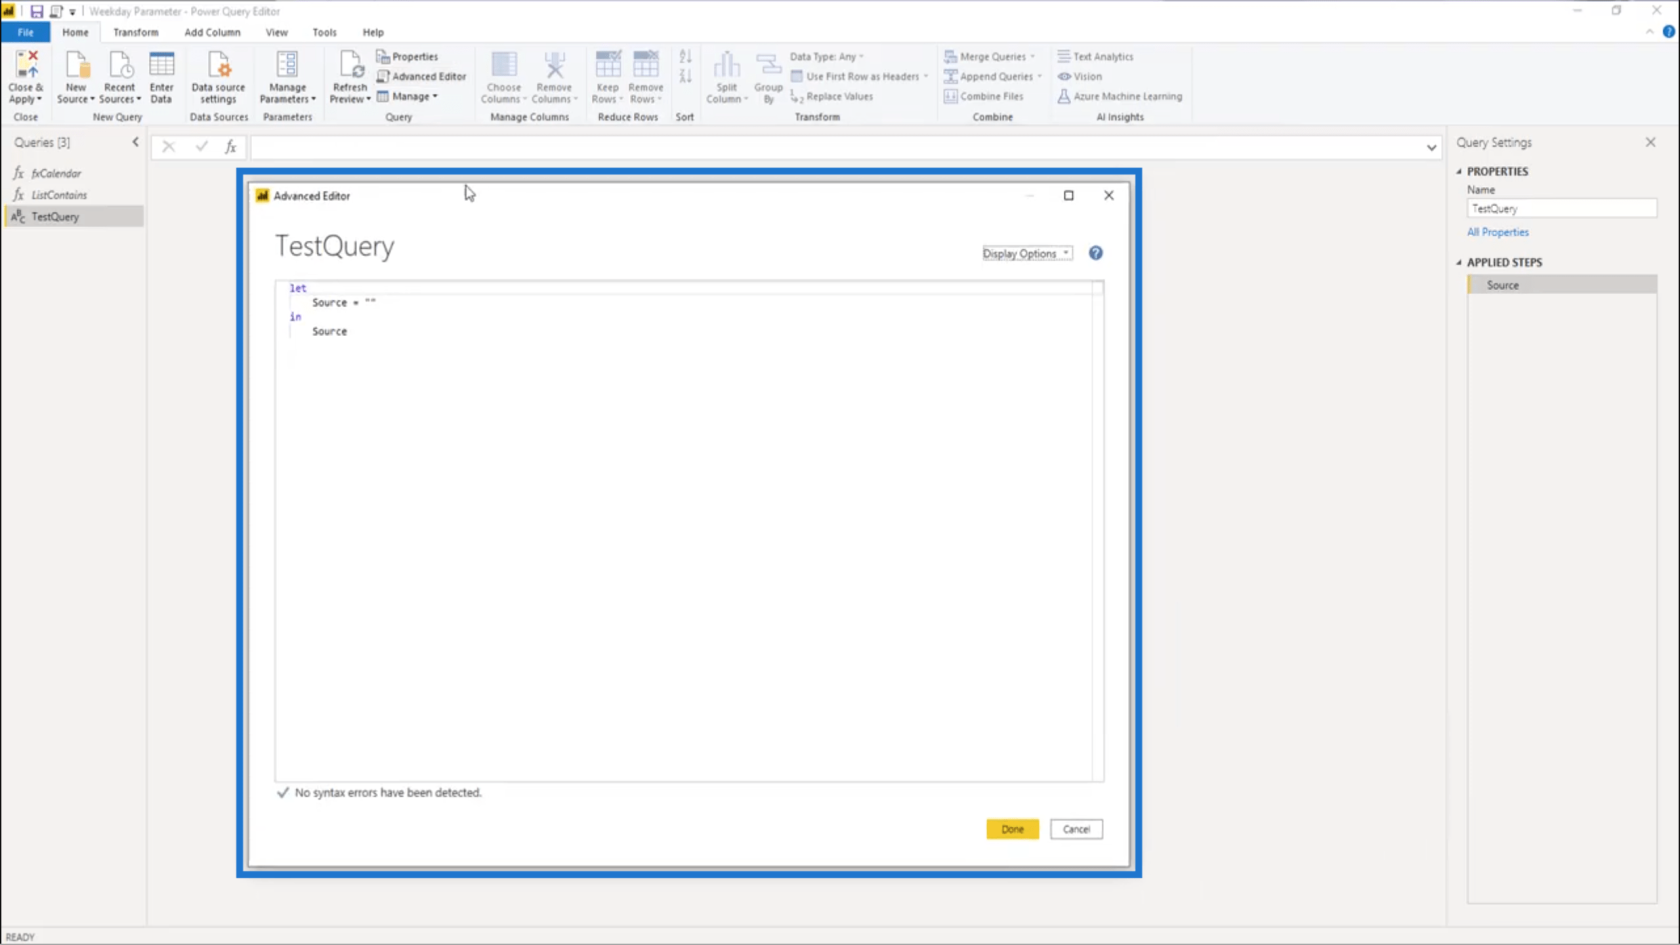Open the File tab
Screen dimensions: 1680x945
pyautogui.click(x=25, y=32)
